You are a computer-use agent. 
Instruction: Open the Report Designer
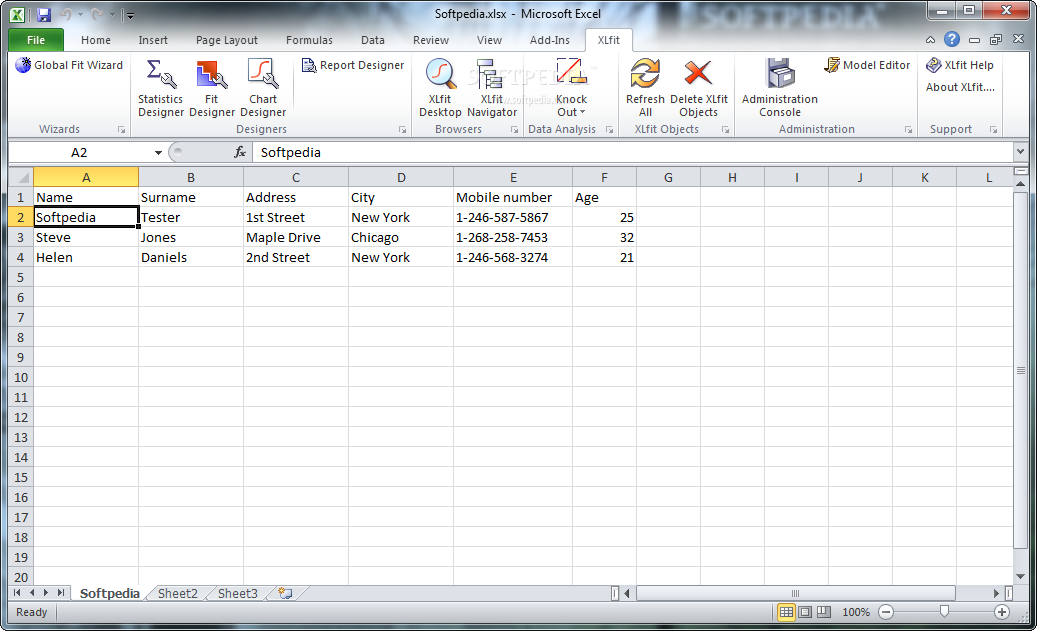pos(353,65)
